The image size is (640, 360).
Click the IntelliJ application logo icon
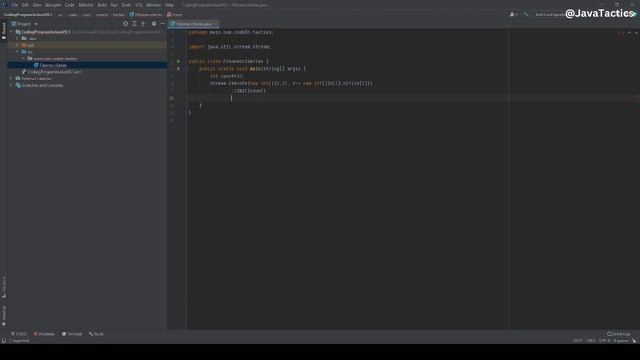click(x=4, y=5)
